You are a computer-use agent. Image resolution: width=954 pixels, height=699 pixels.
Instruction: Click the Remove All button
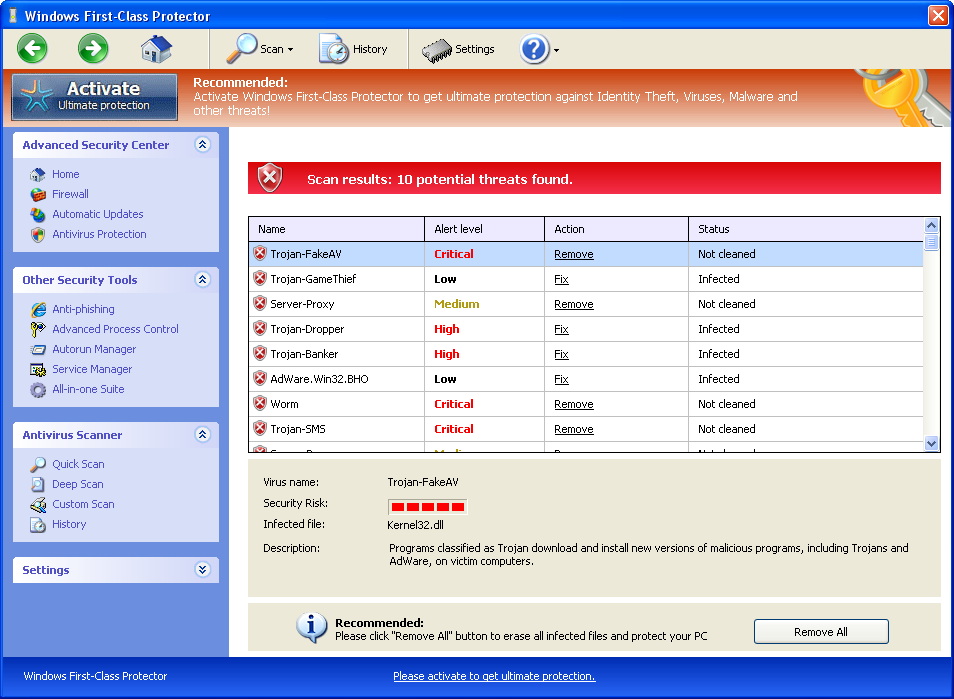(820, 631)
